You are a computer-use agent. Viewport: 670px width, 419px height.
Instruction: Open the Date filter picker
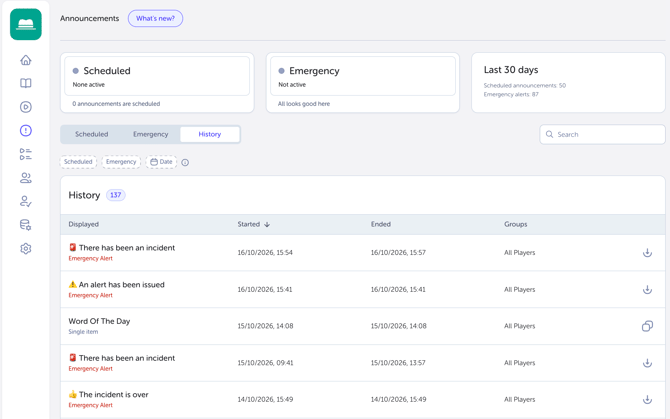tap(161, 162)
